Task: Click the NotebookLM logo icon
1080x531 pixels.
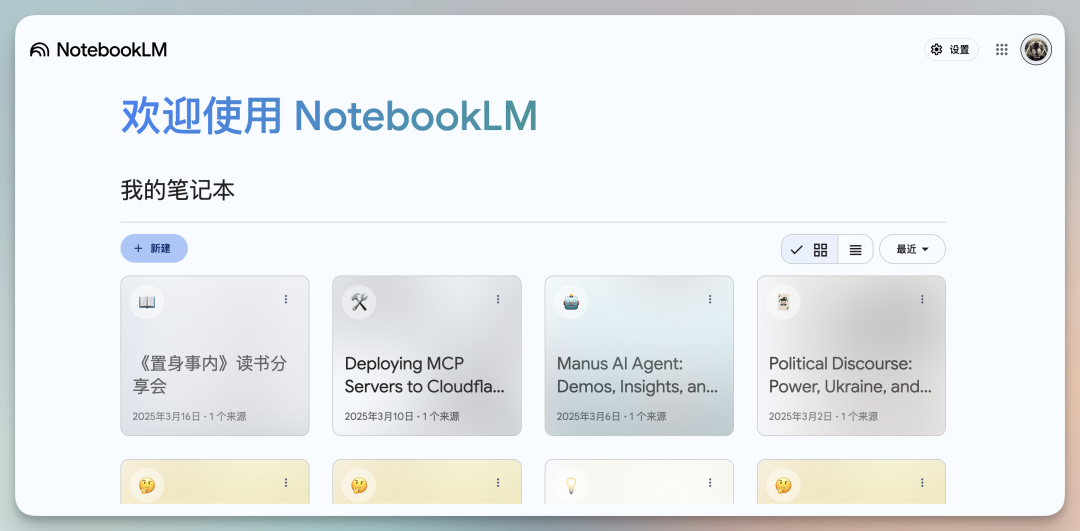Action: [x=40, y=50]
